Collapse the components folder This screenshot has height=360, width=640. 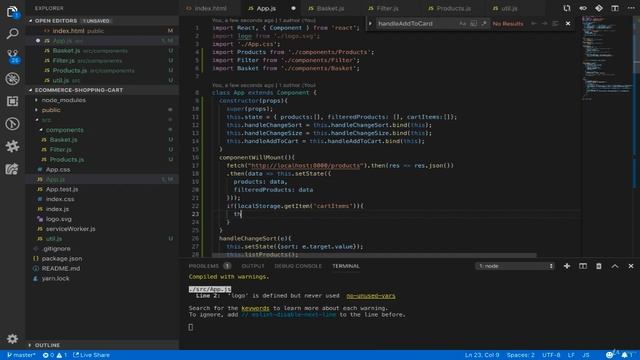(x=64, y=130)
